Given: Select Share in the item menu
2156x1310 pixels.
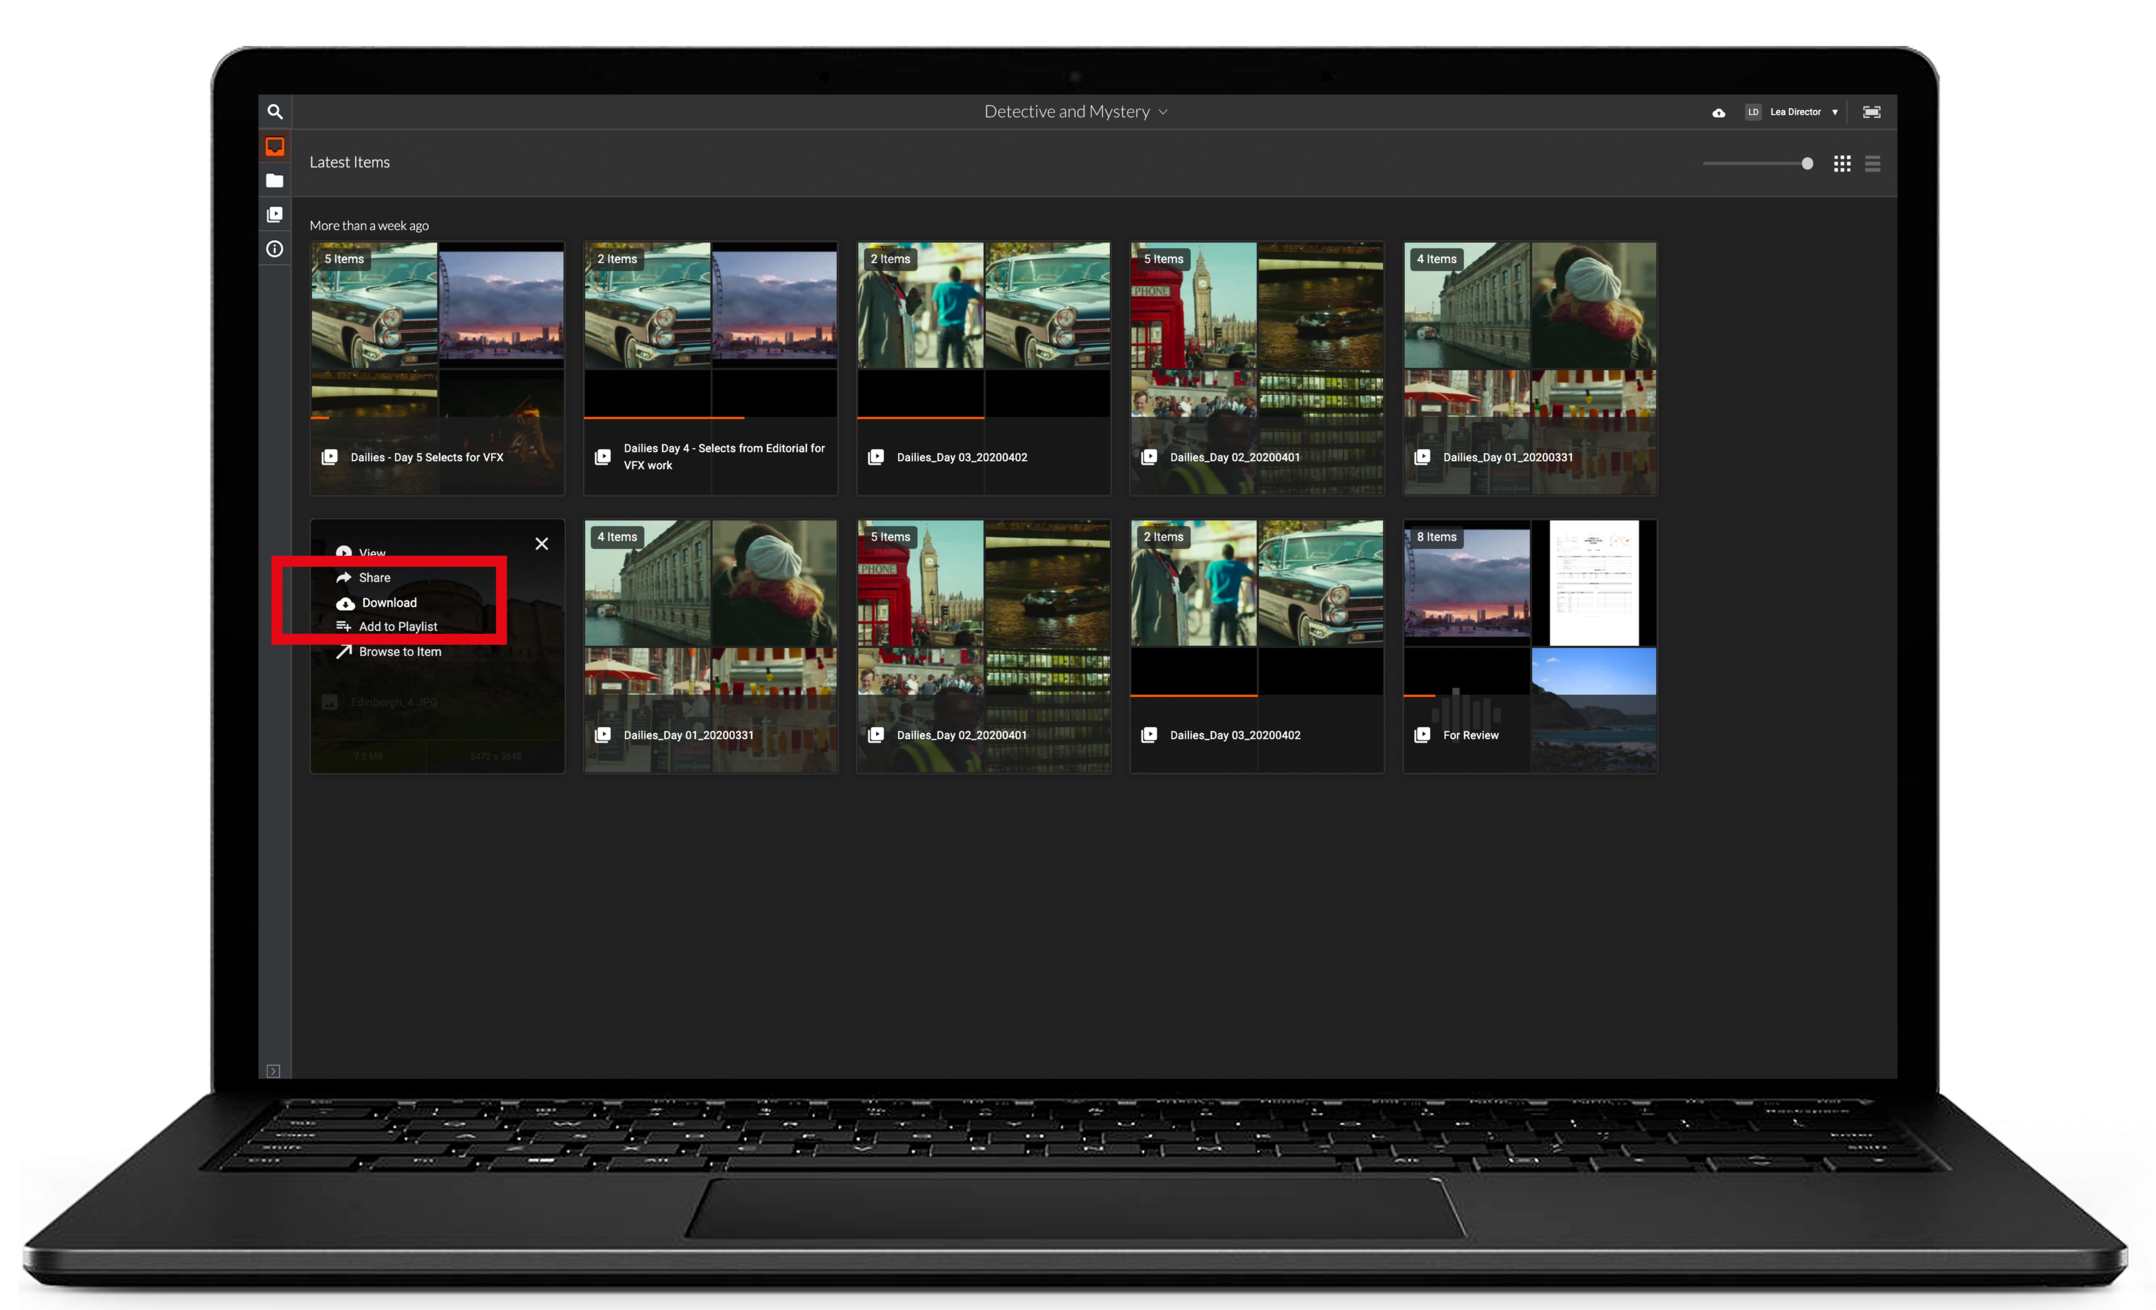Looking at the screenshot, I should [x=374, y=578].
